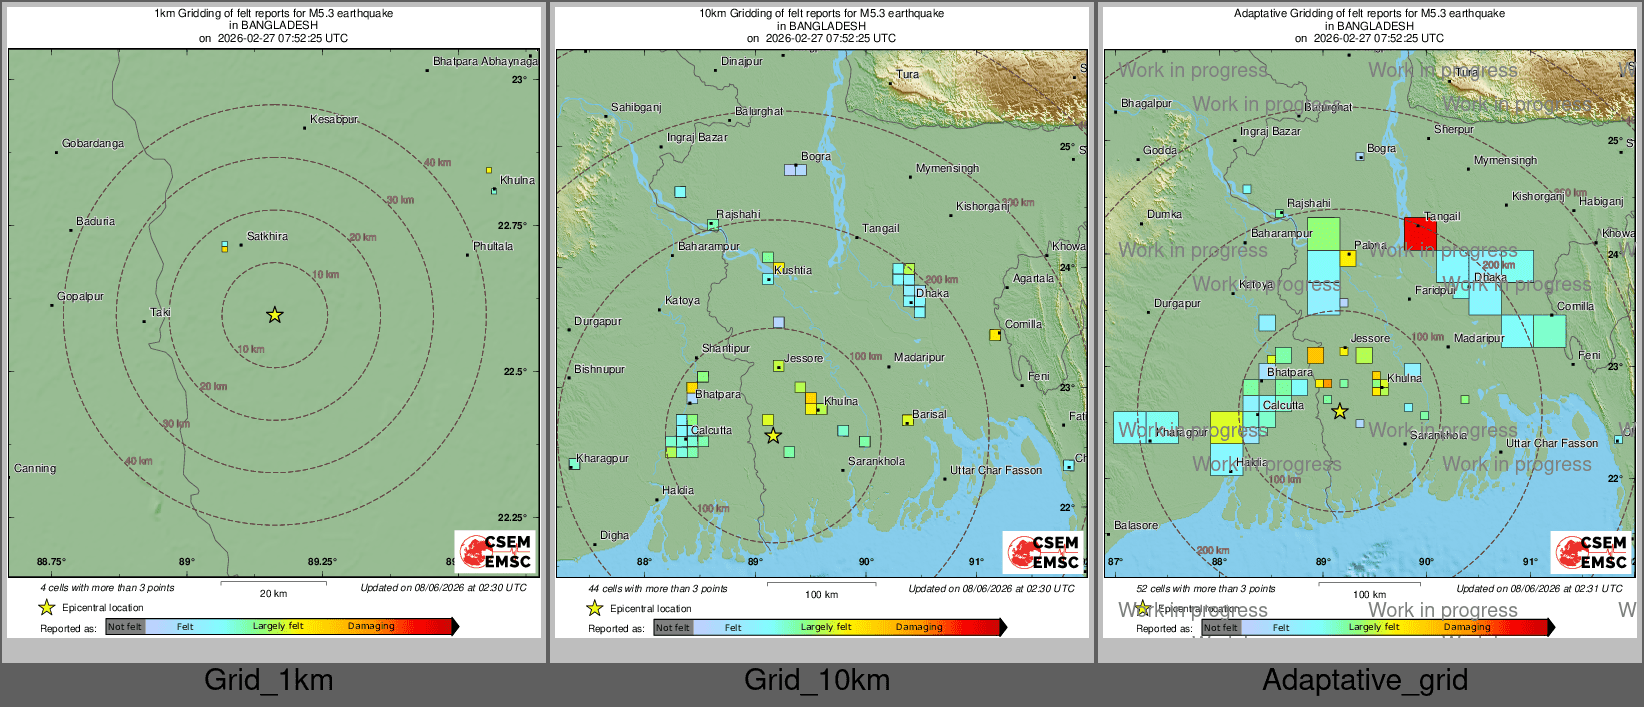Screen dimensions: 1644x707
Task: Click the Bhagalpur label on the adaptive map
Action: [1146, 103]
